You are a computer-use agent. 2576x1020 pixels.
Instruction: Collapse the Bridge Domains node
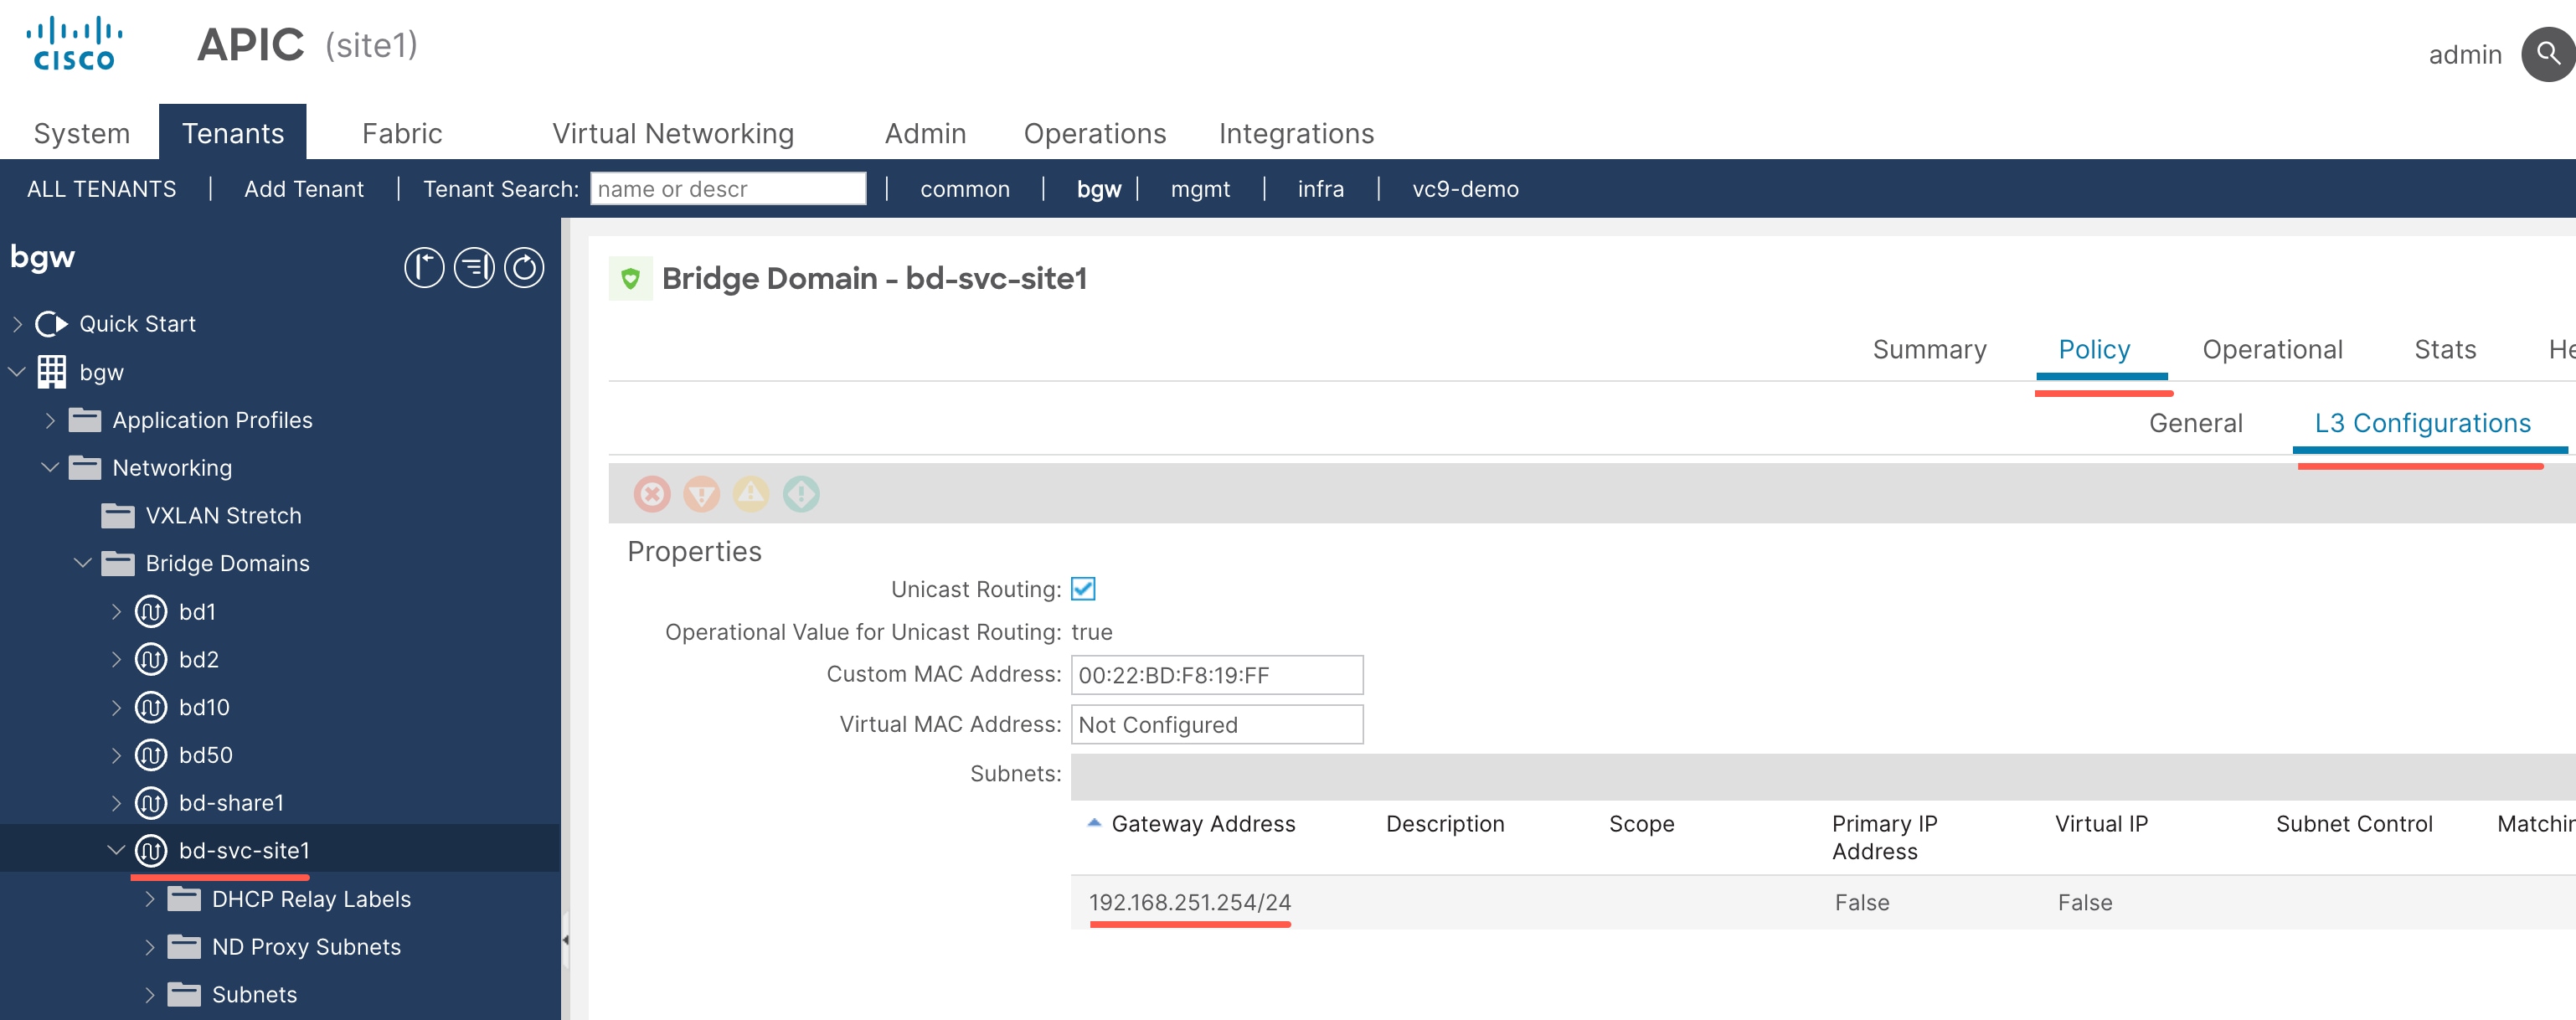83,564
